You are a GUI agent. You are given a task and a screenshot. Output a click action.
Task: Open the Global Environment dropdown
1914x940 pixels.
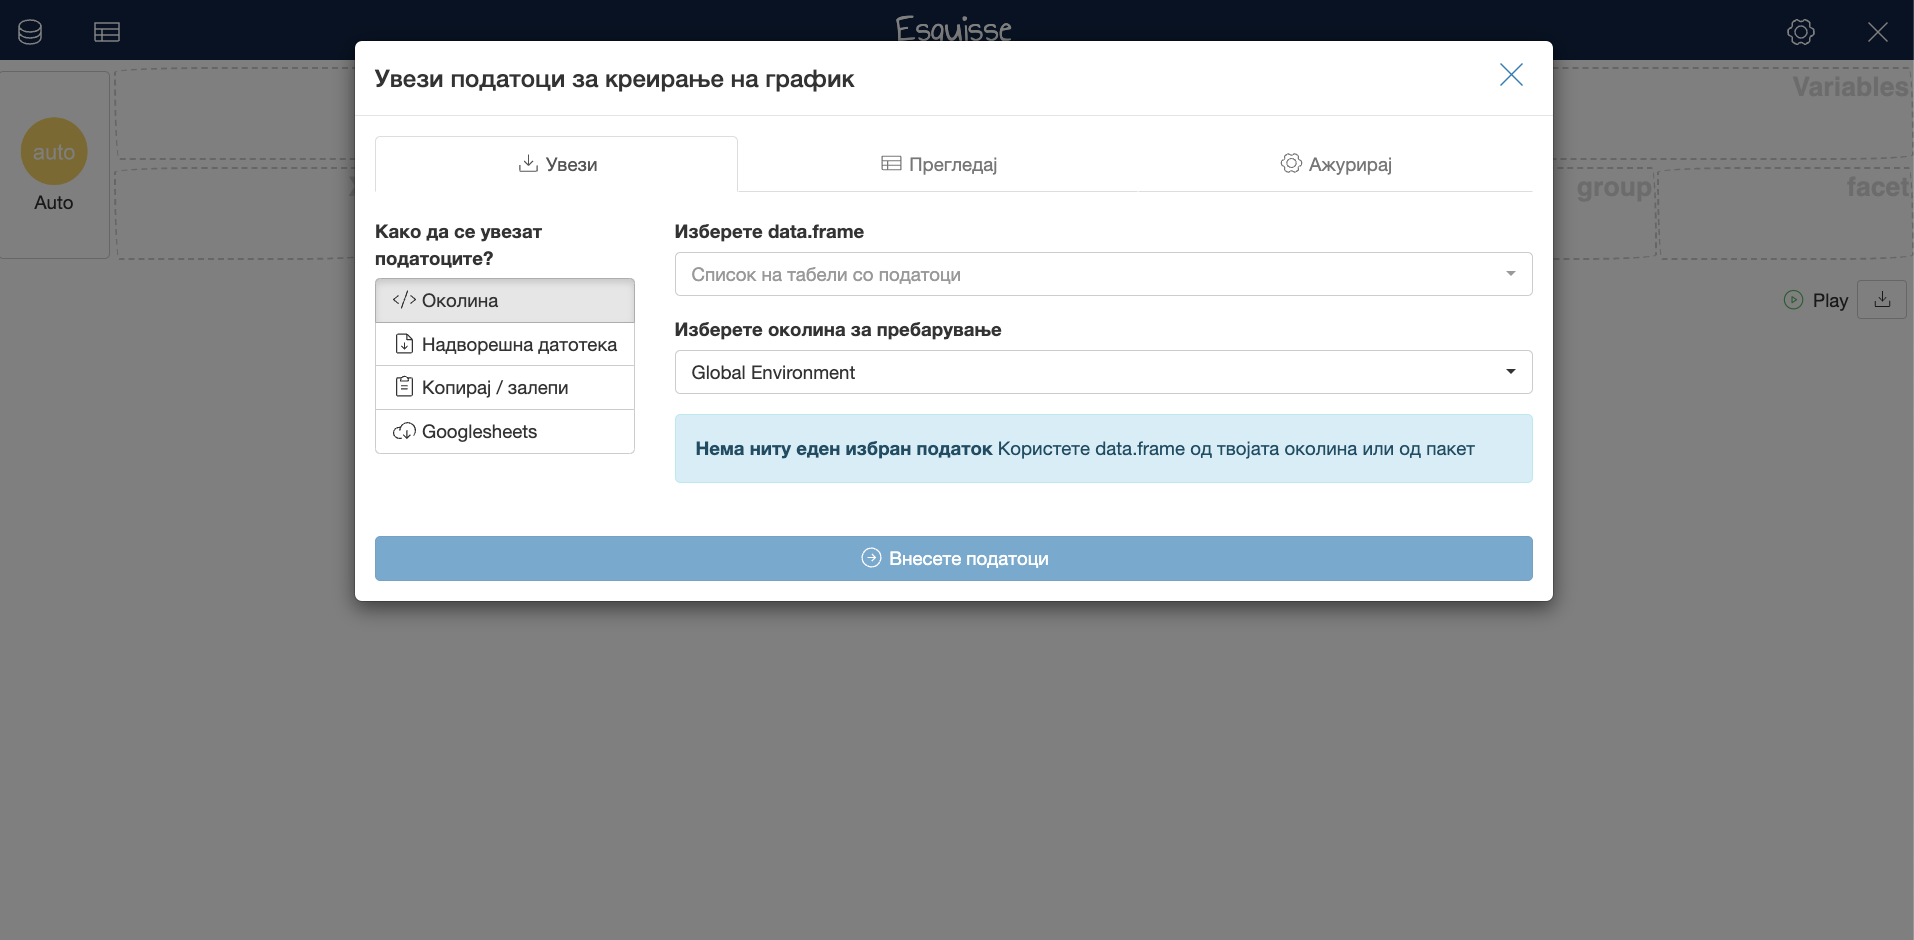point(1103,372)
